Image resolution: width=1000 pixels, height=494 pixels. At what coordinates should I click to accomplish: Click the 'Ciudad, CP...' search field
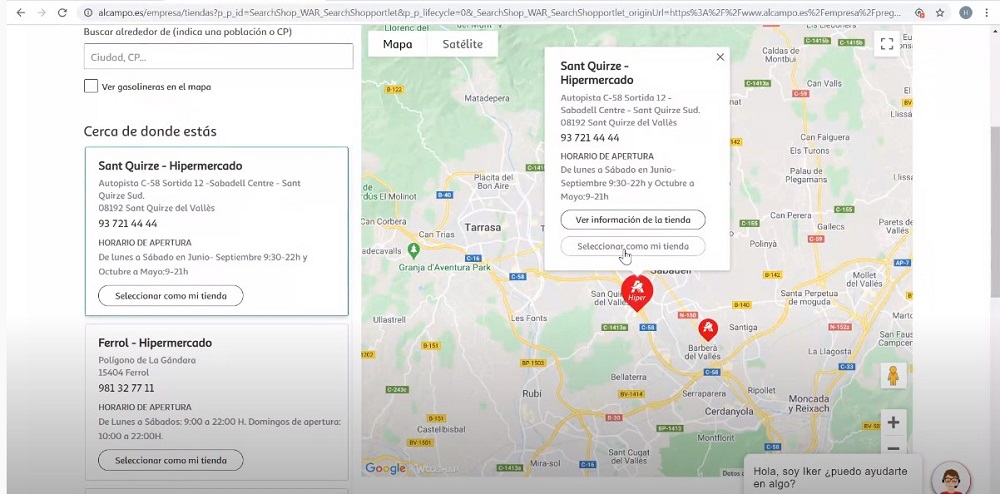[218, 57]
